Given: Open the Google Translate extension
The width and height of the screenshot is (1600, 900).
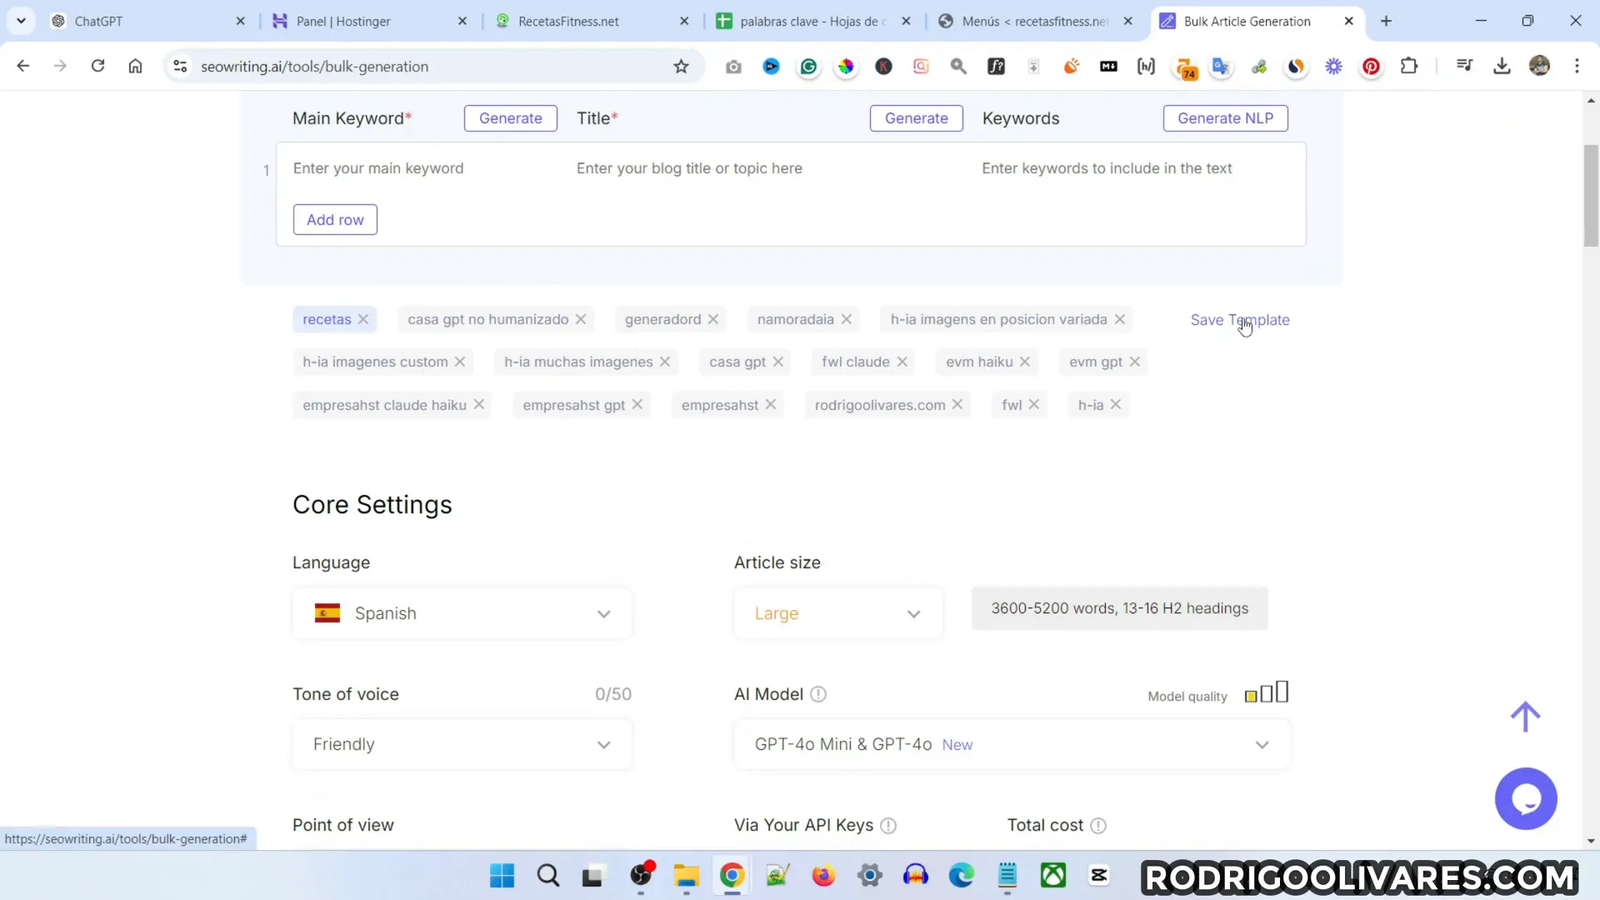Looking at the screenshot, I should 1220,66.
